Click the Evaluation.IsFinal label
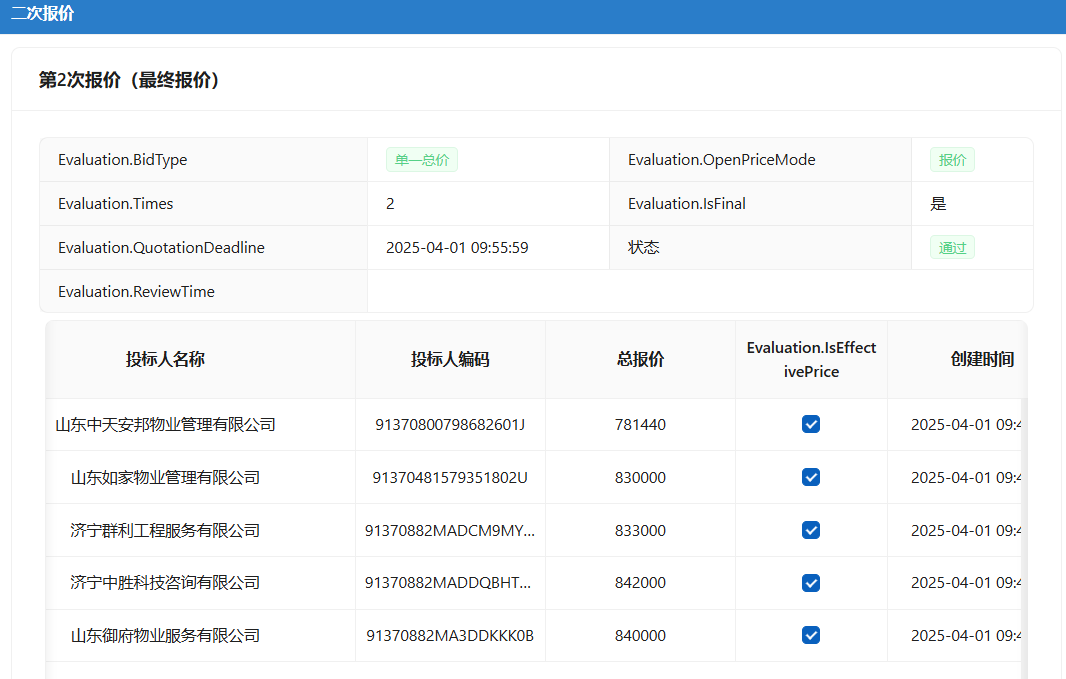The height and width of the screenshot is (679, 1066). pyautogui.click(x=687, y=204)
